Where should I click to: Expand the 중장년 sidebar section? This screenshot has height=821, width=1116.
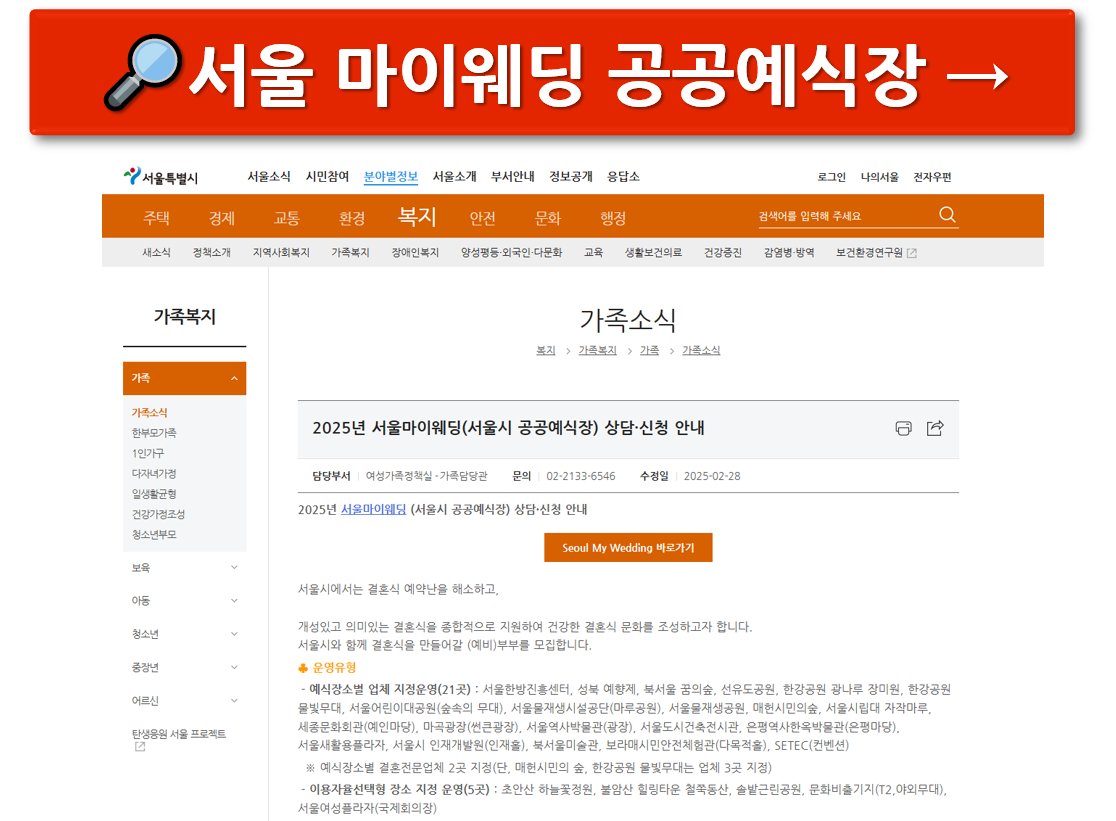184,667
